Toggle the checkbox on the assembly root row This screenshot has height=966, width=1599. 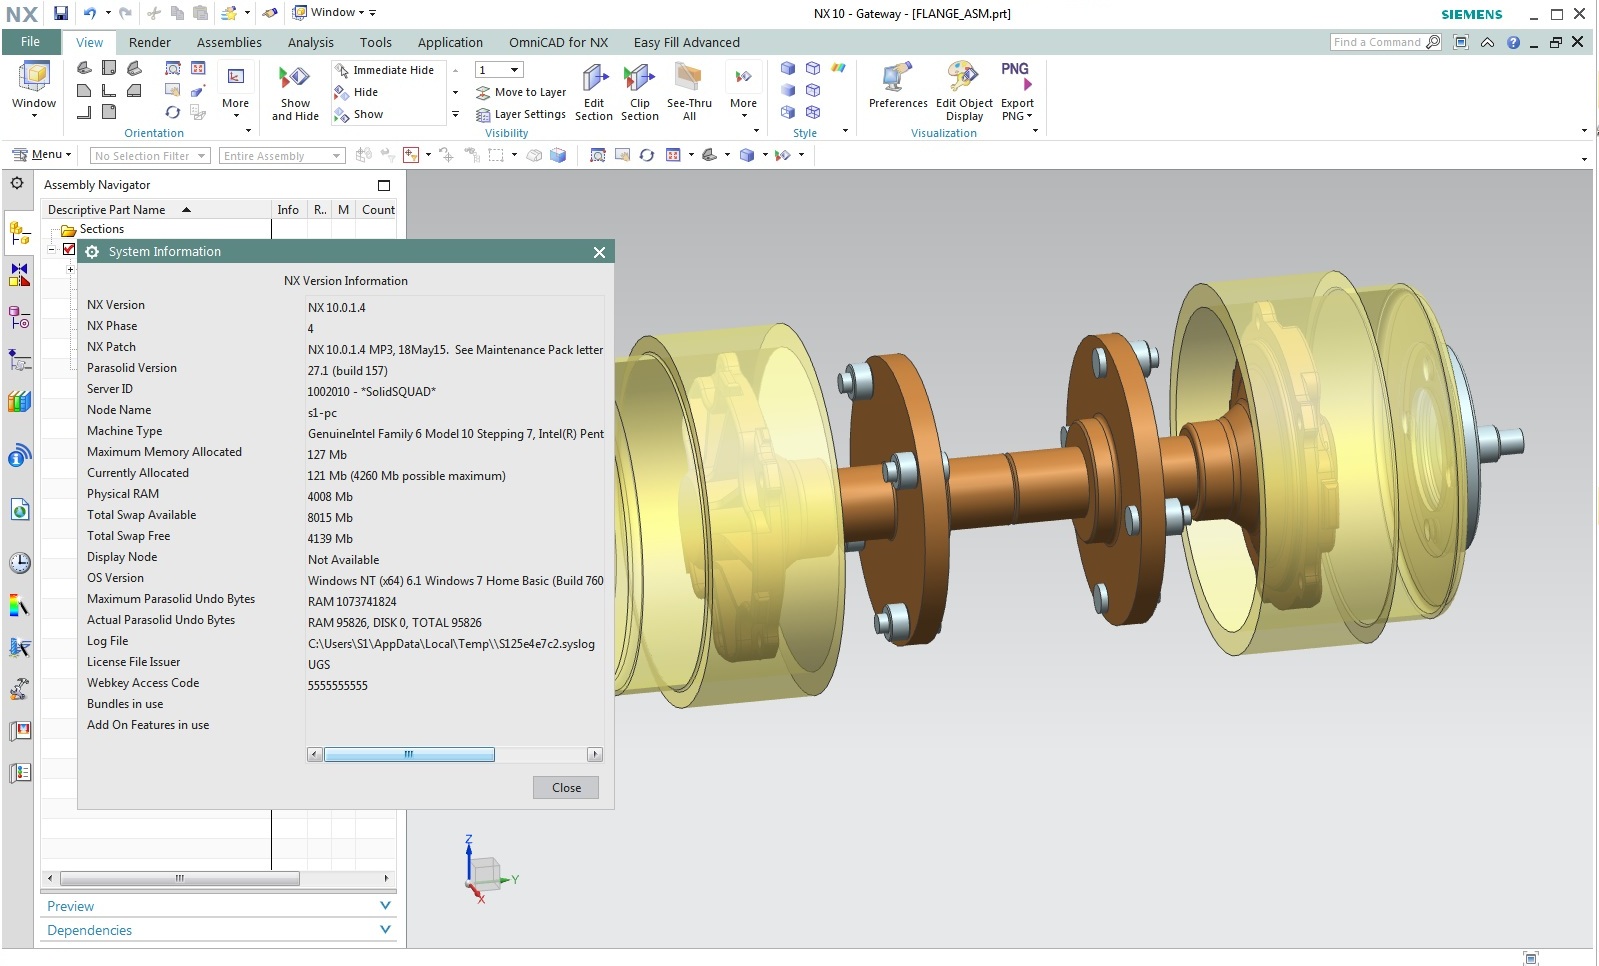click(69, 249)
